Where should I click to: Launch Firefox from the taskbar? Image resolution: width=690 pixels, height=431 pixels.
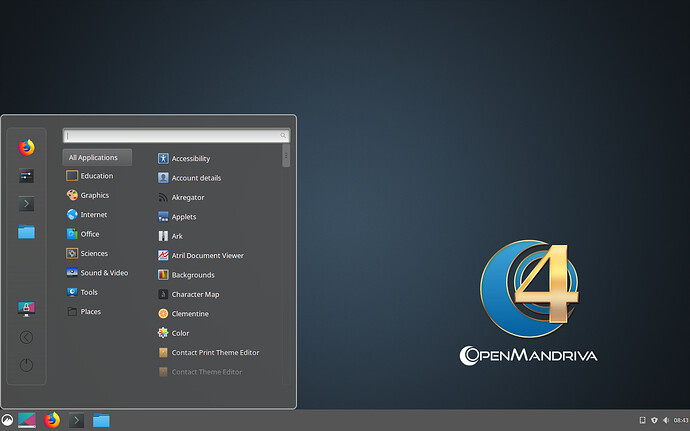point(52,420)
